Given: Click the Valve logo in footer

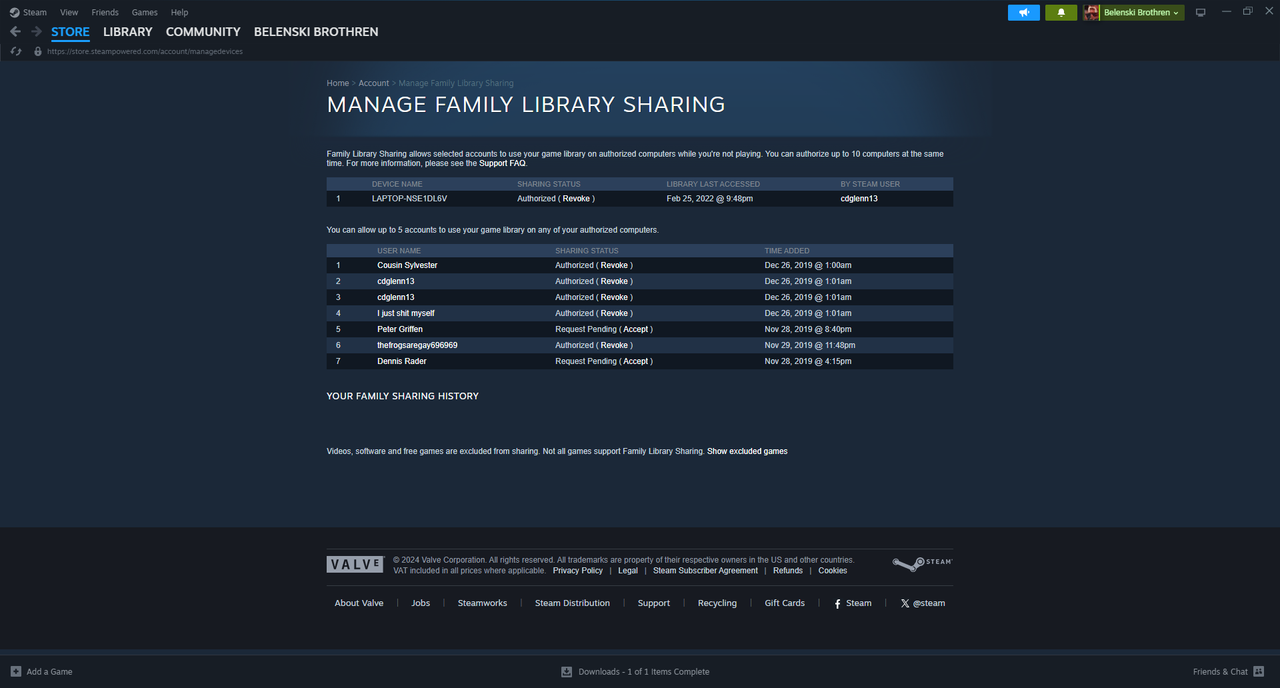Looking at the screenshot, I should click(x=355, y=564).
